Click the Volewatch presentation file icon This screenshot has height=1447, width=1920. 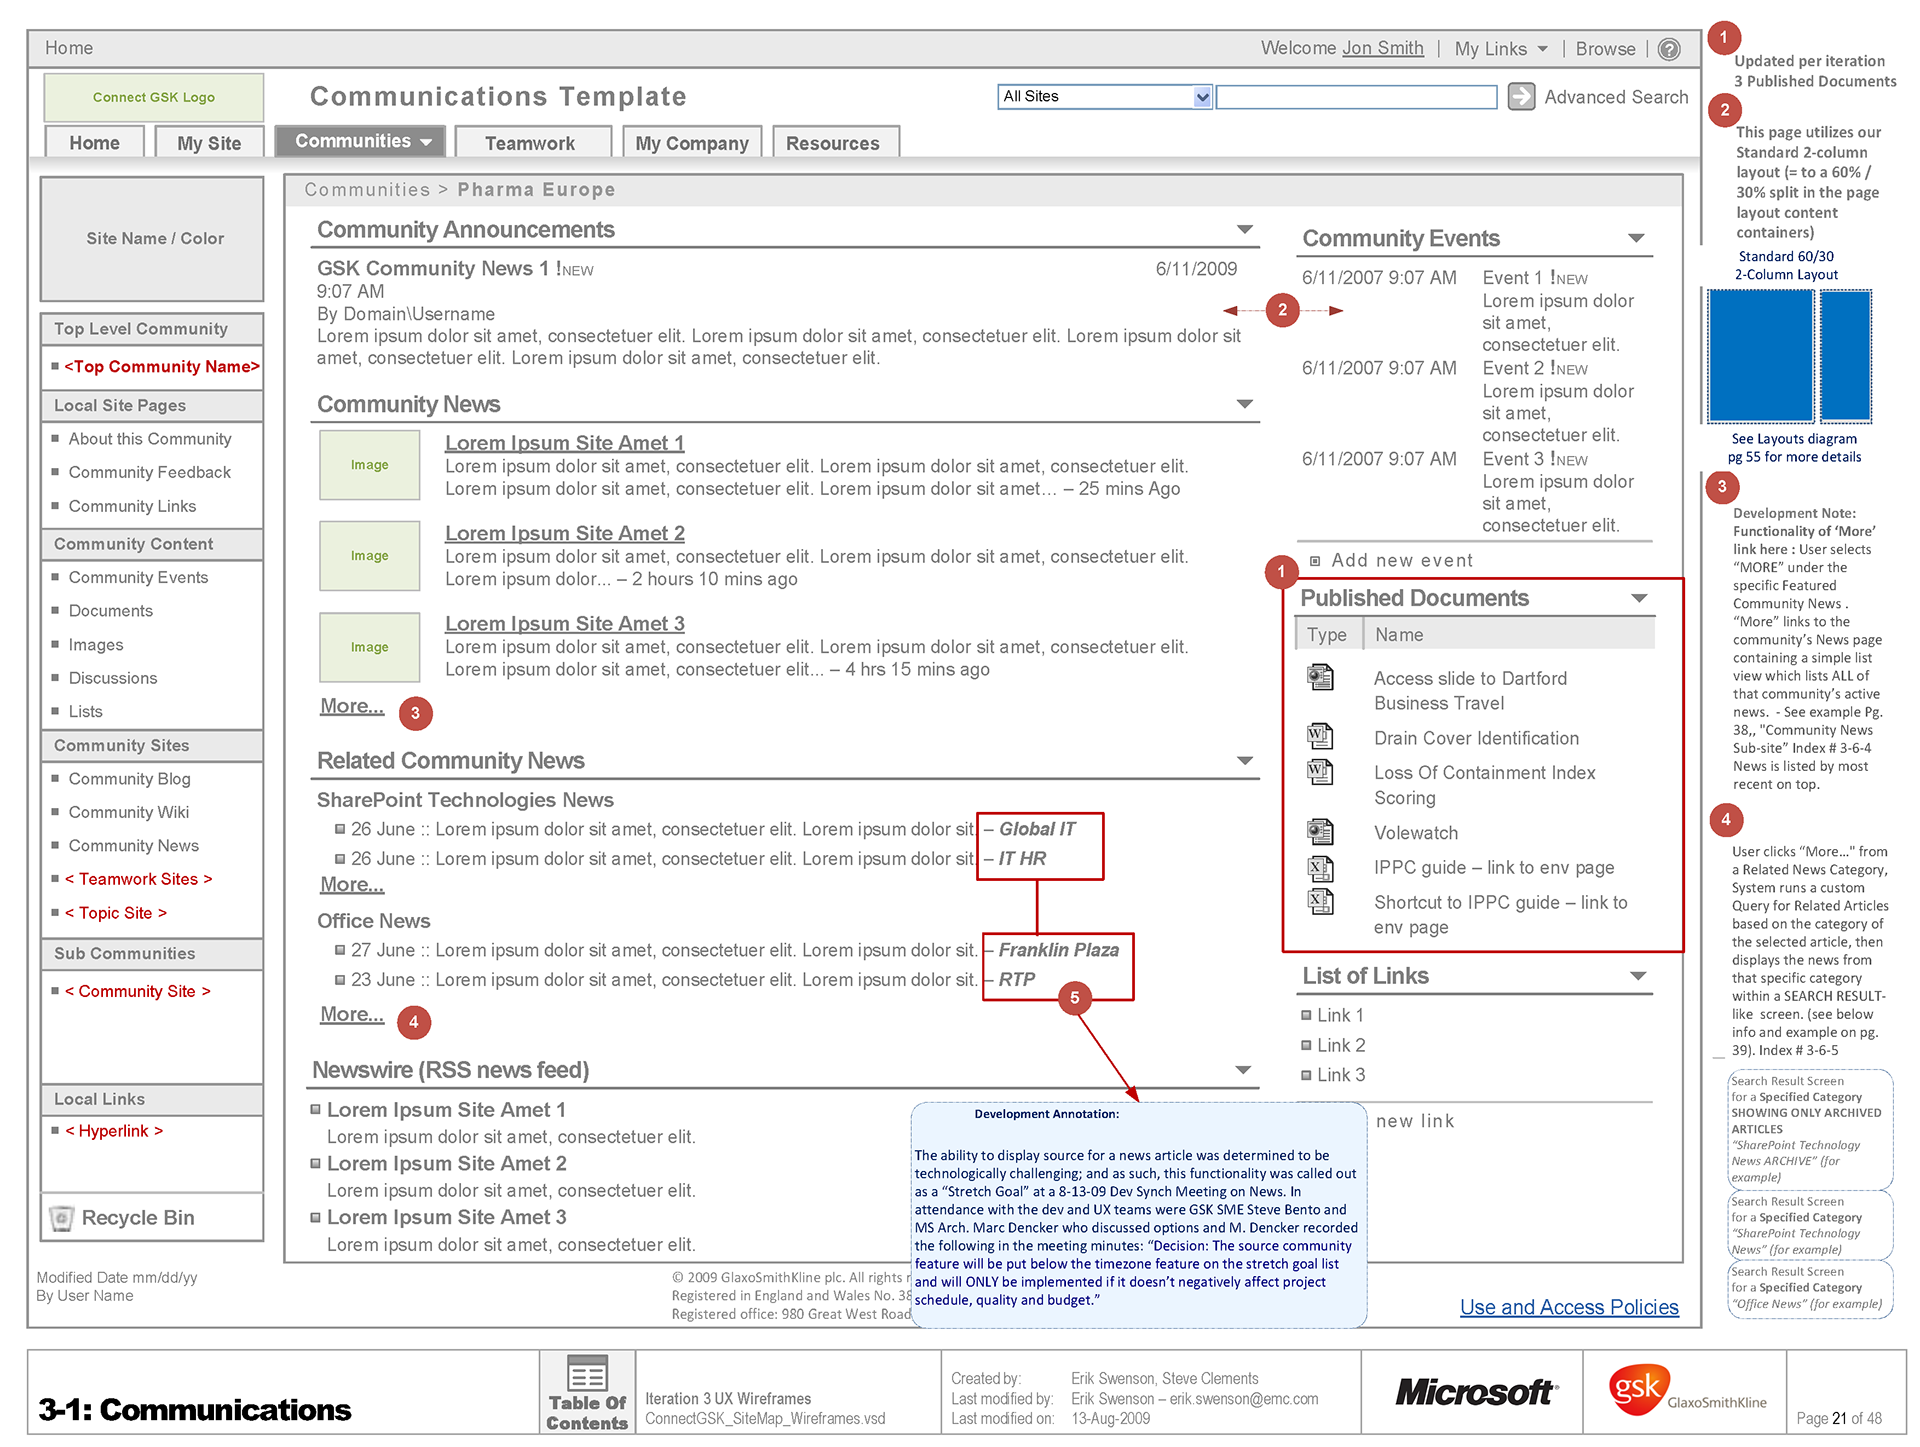(1320, 832)
